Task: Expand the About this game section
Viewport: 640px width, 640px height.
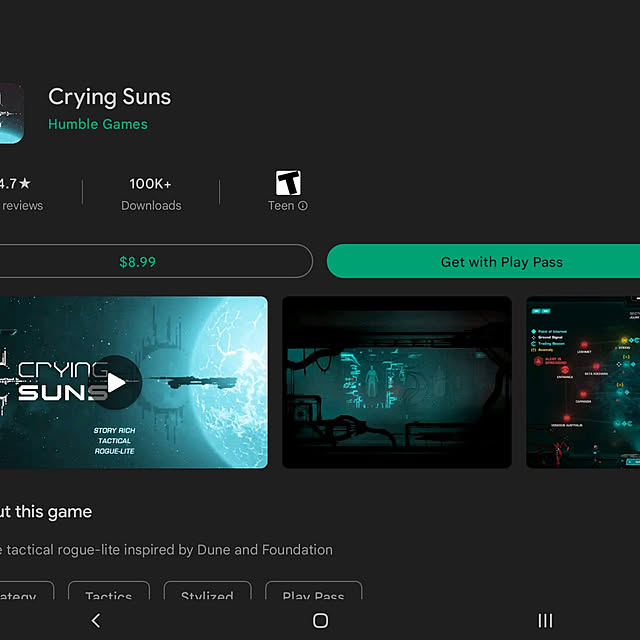Action: 46,512
